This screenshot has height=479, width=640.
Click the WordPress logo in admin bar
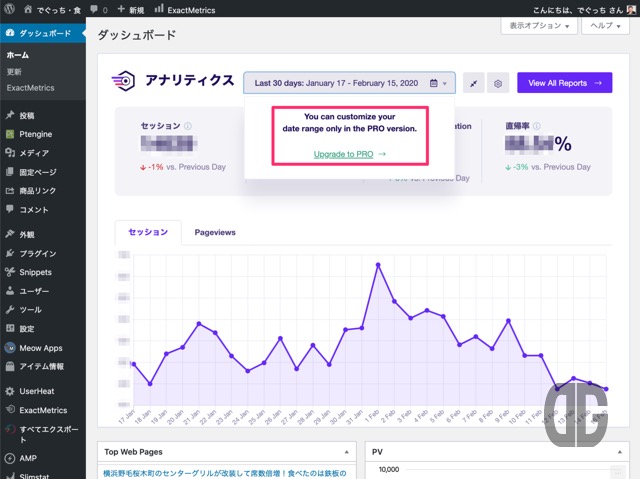9,9
